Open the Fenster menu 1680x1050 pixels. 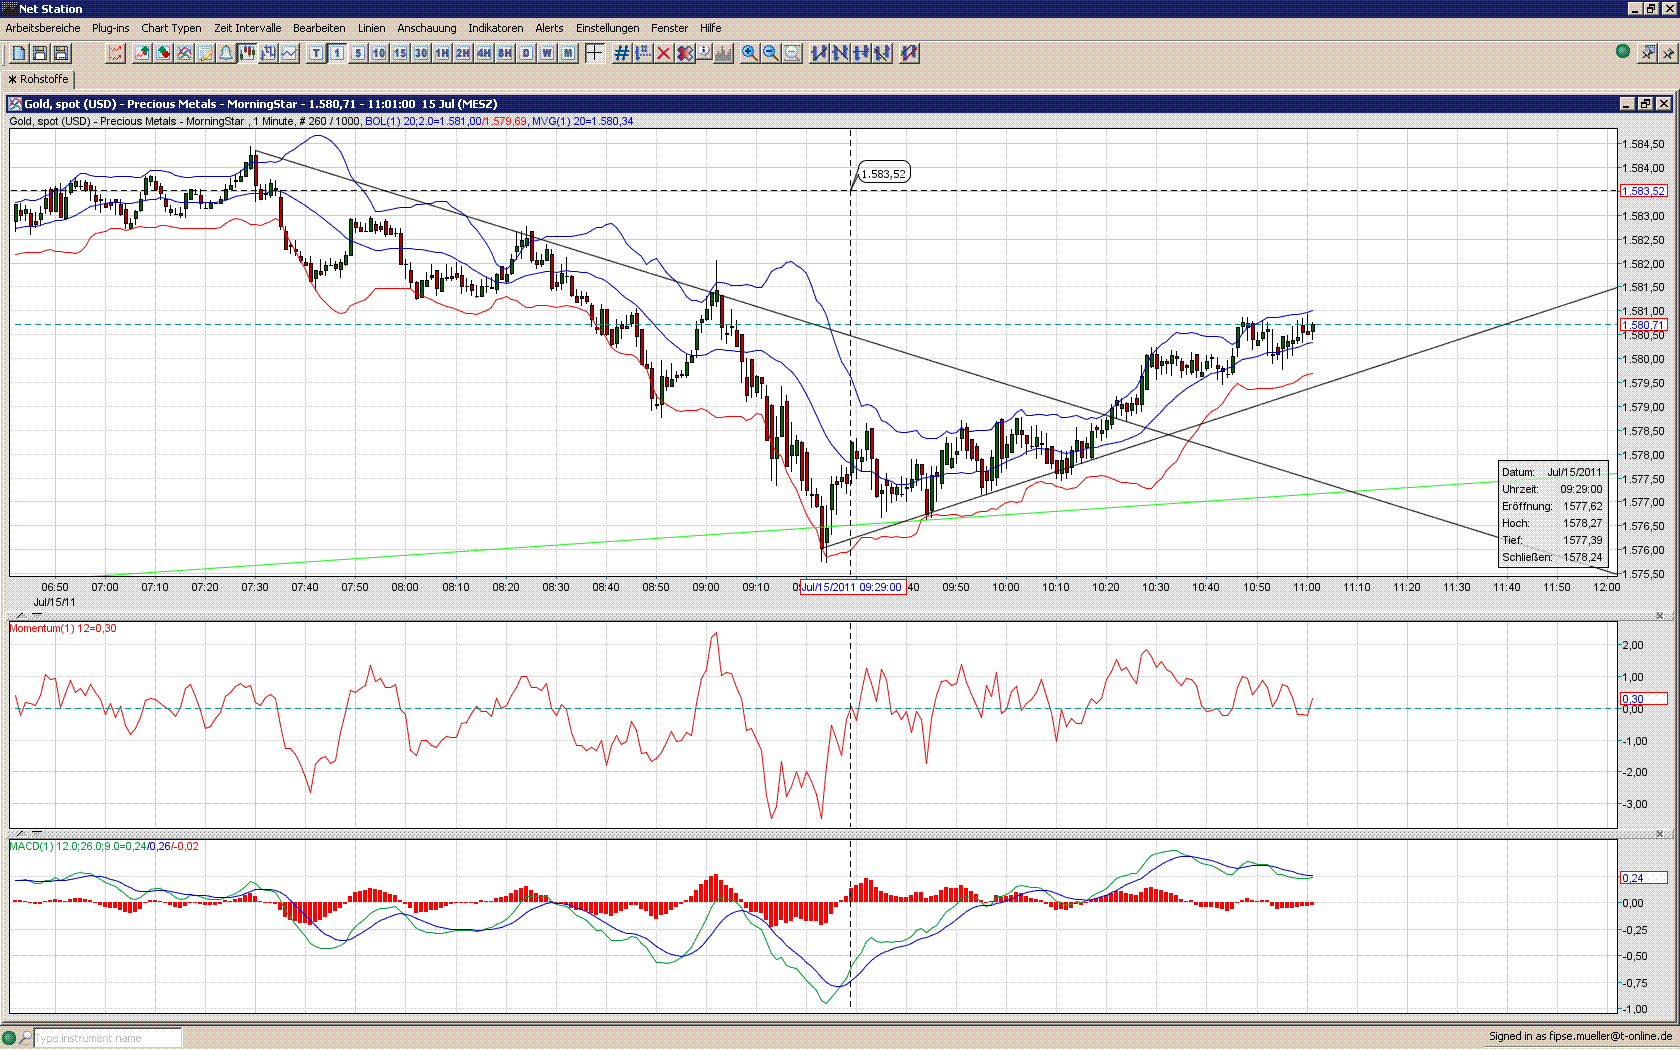669,28
